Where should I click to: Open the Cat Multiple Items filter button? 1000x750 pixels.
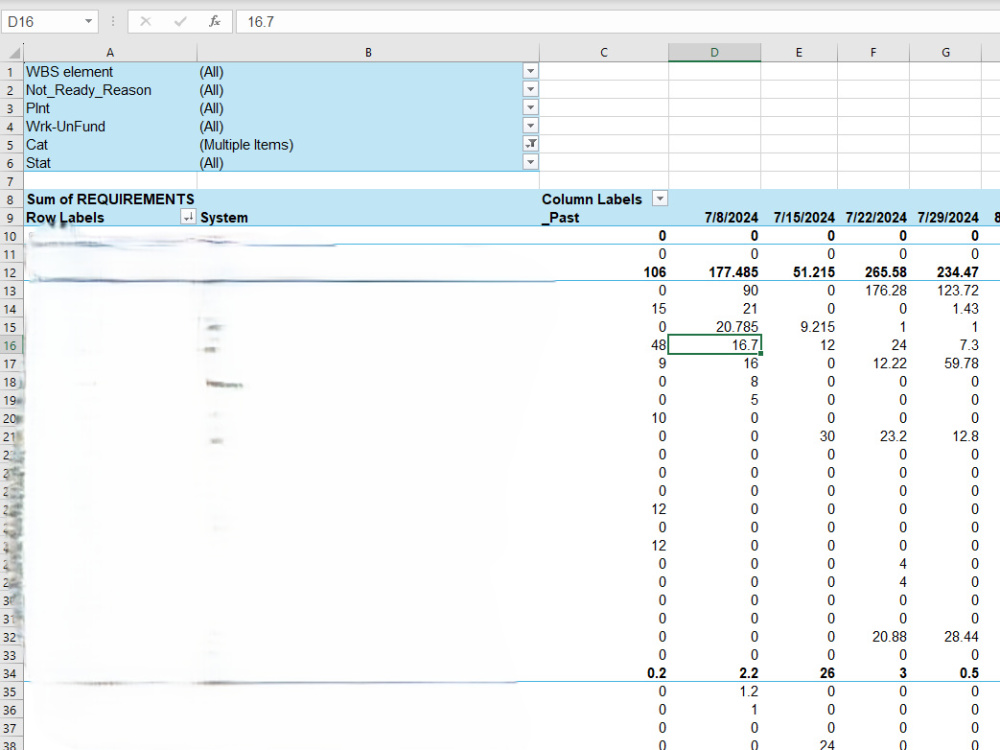531,144
